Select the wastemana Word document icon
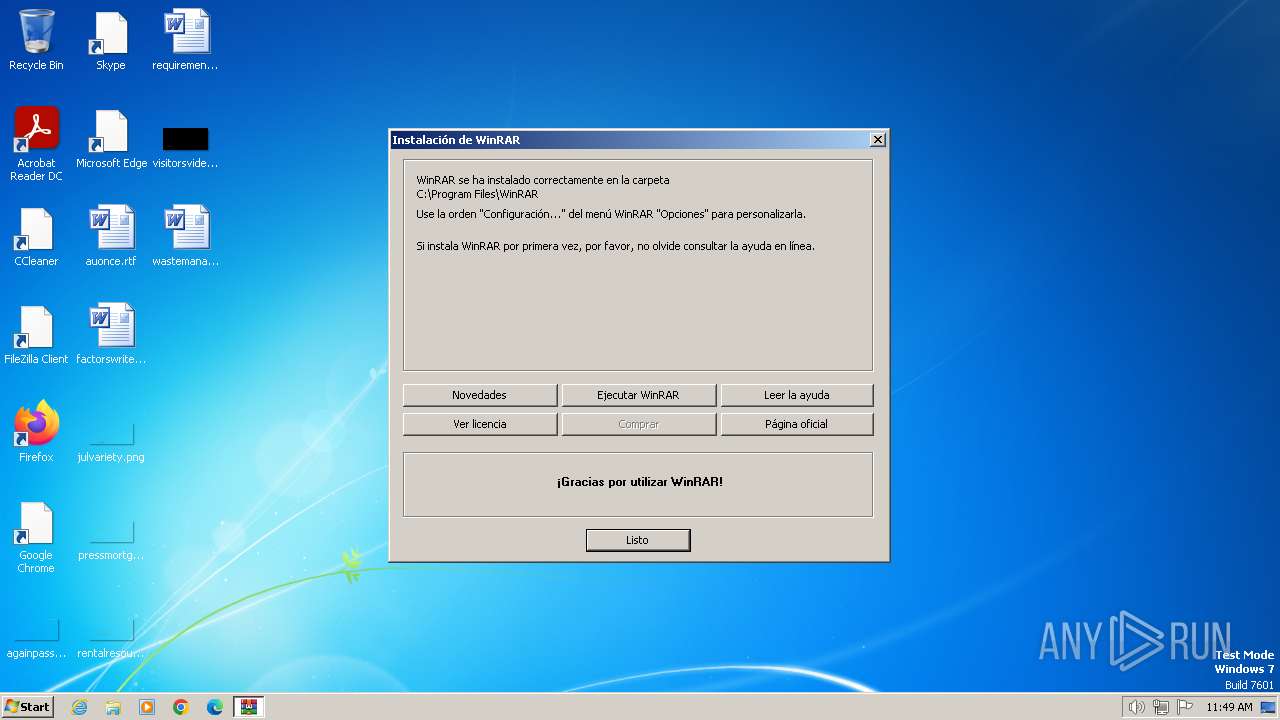The height and width of the screenshot is (720, 1280). click(185, 236)
